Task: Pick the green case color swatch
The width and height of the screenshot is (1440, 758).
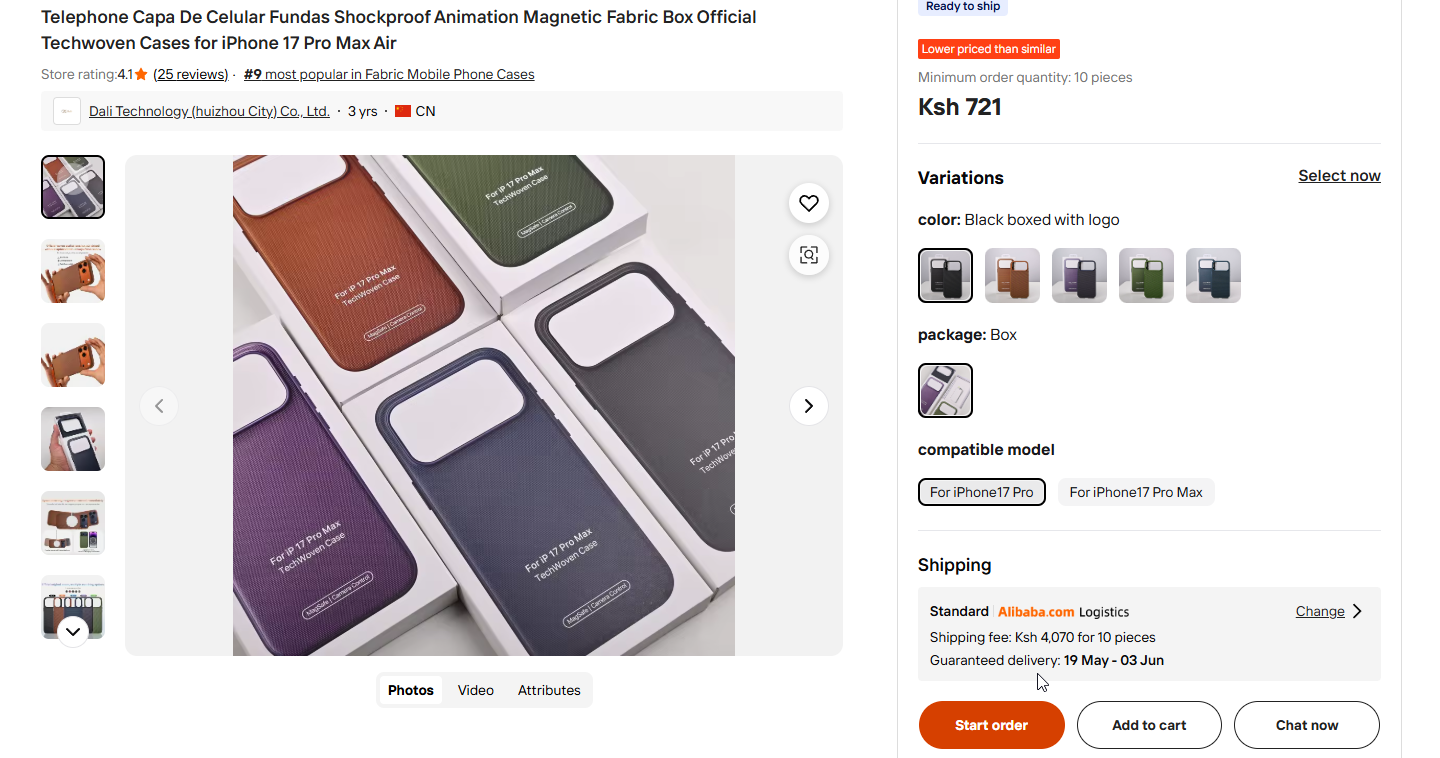Action: (1146, 275)
